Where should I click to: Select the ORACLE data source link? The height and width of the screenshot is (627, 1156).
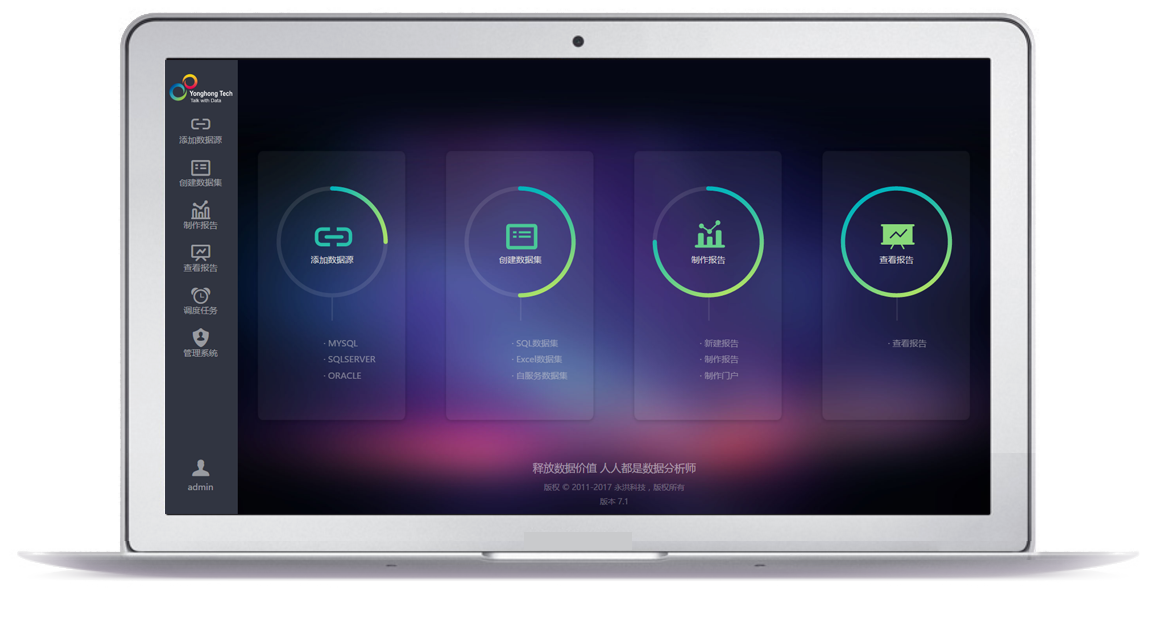coord(342,375)
